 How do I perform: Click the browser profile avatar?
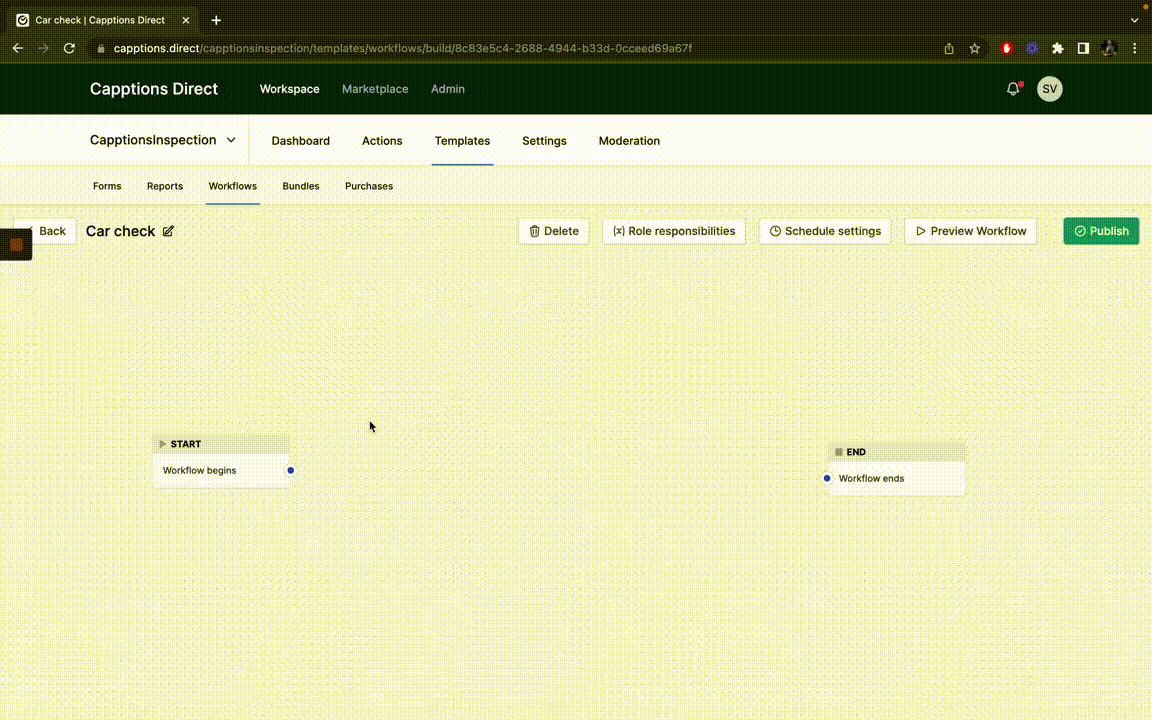coord(1109,48)
